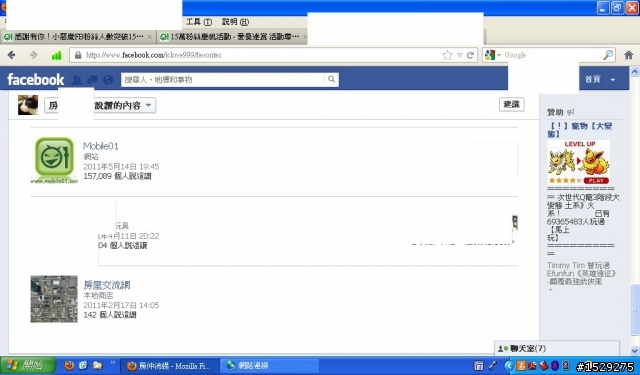Click the padlock icon in the address bar

78,55
